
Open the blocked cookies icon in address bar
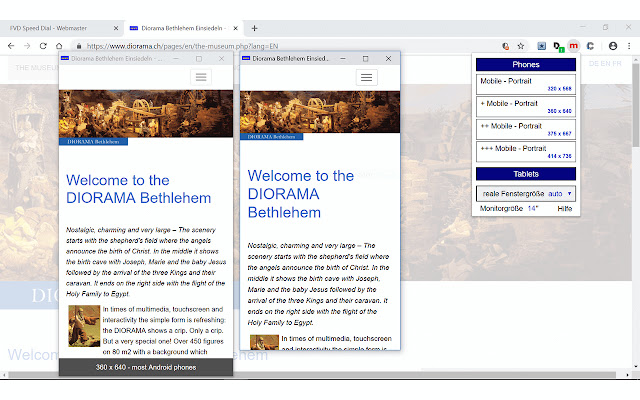pyautogui.click(x=505, y=46)
